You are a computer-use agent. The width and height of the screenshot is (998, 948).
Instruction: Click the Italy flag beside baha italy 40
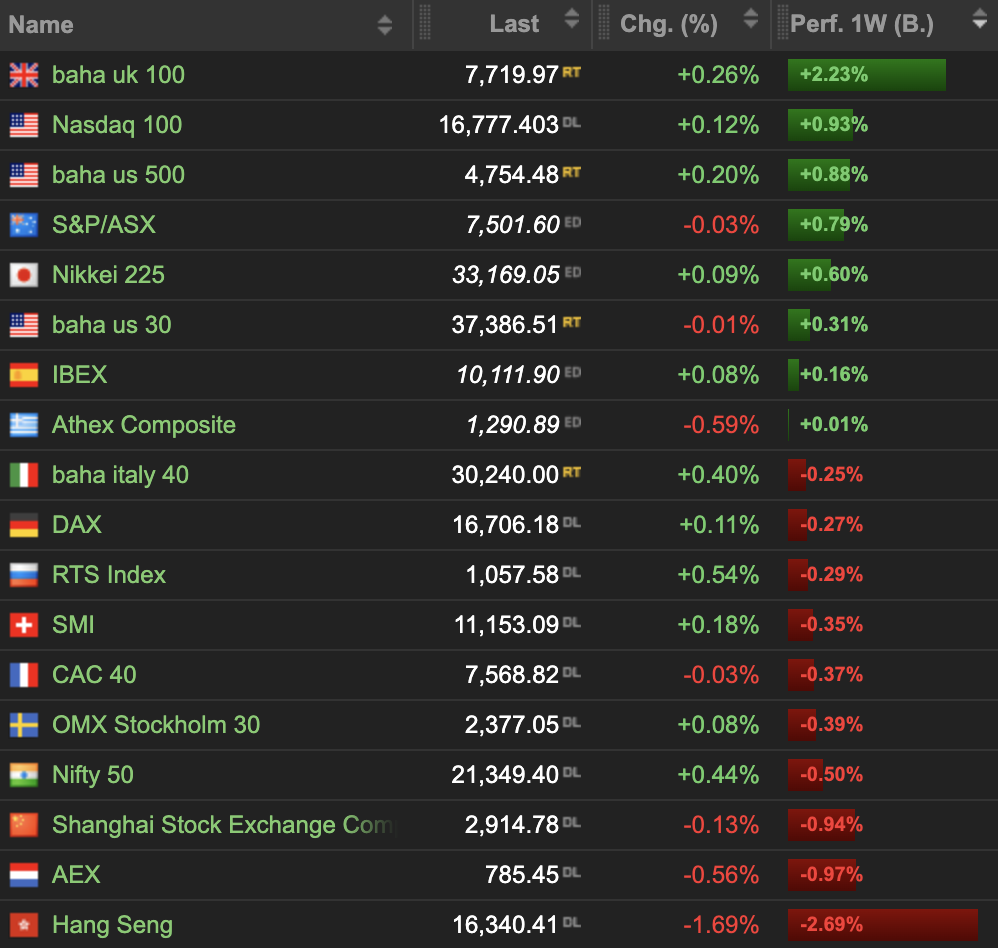[24, 475]
